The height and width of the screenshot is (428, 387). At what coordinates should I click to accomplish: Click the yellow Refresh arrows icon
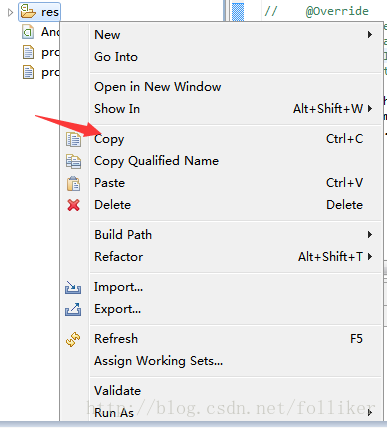[x=73, y=339]
